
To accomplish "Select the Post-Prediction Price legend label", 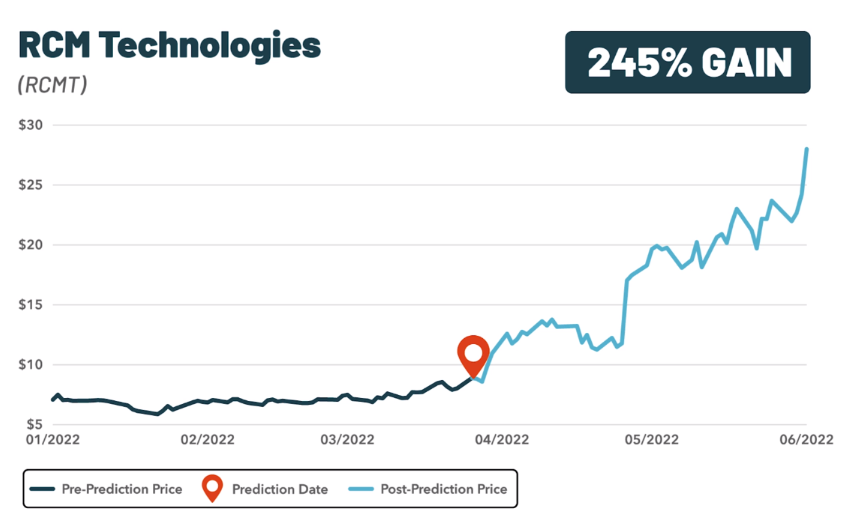I will (x=445, y=490).
